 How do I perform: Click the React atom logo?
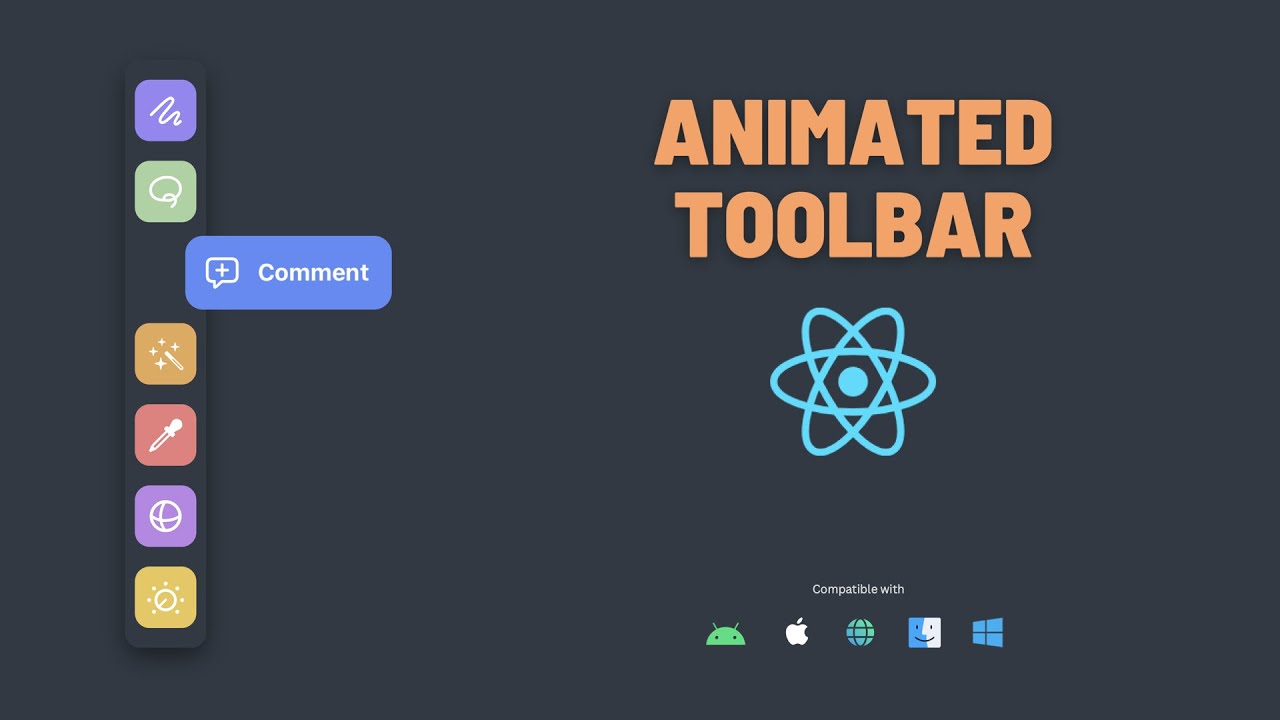pyautogui.click(x=853, y=381)
